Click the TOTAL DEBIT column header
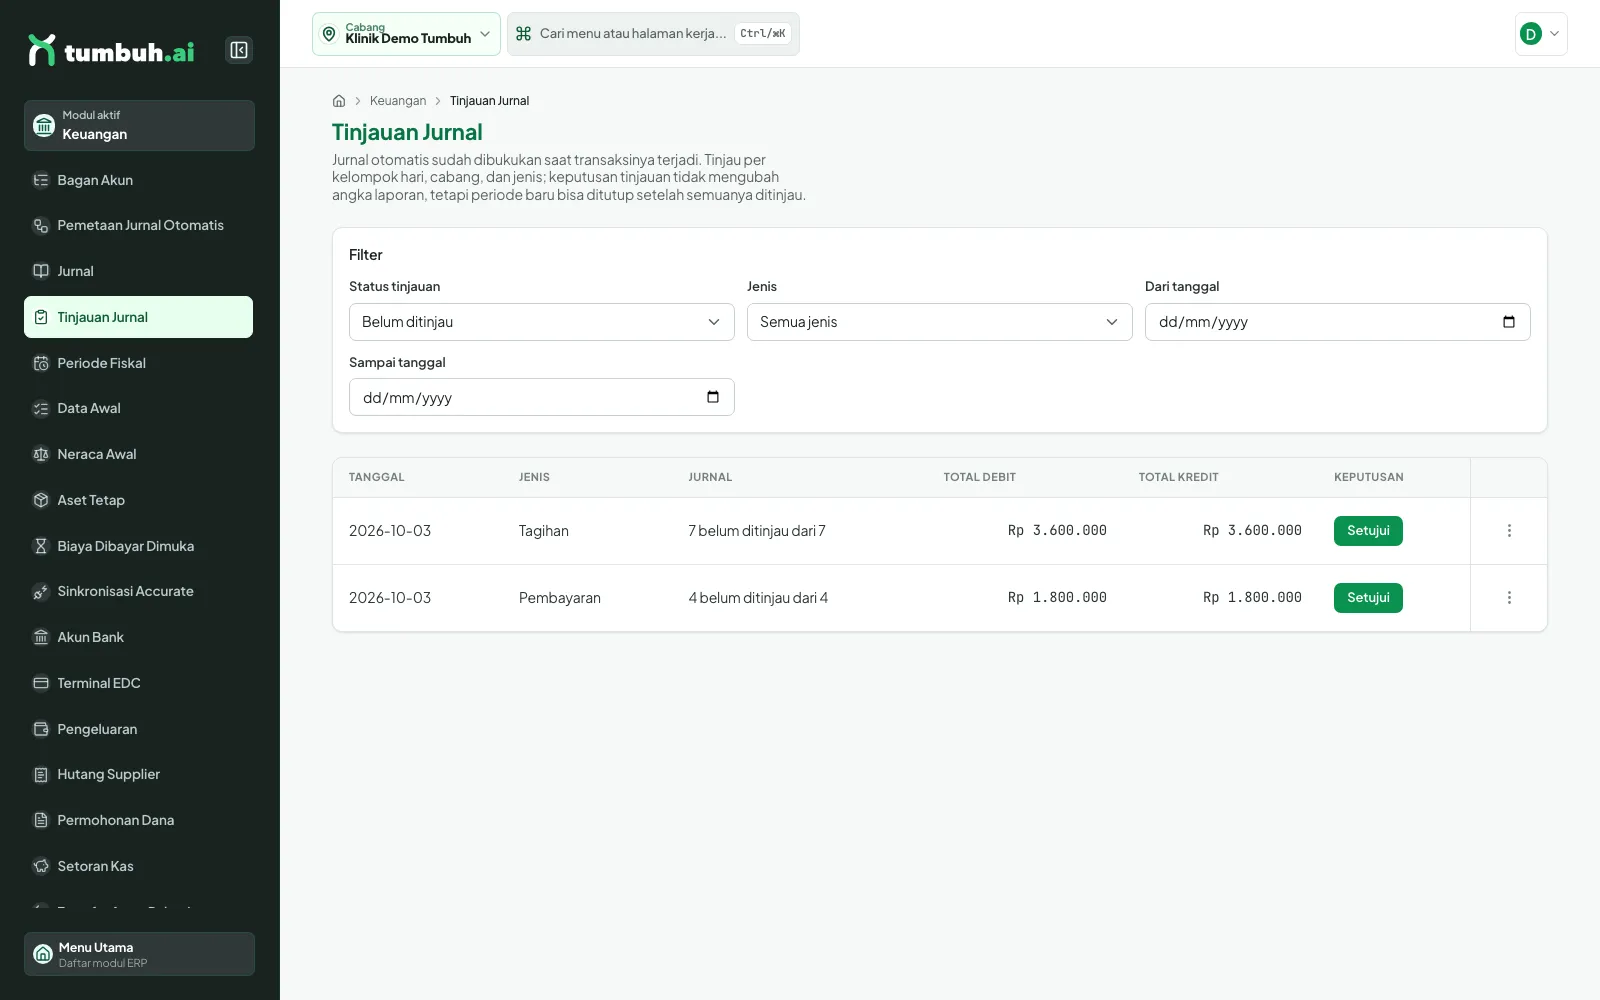The width and height of the screenshot is (1600, 1000). tap(979, 477)
